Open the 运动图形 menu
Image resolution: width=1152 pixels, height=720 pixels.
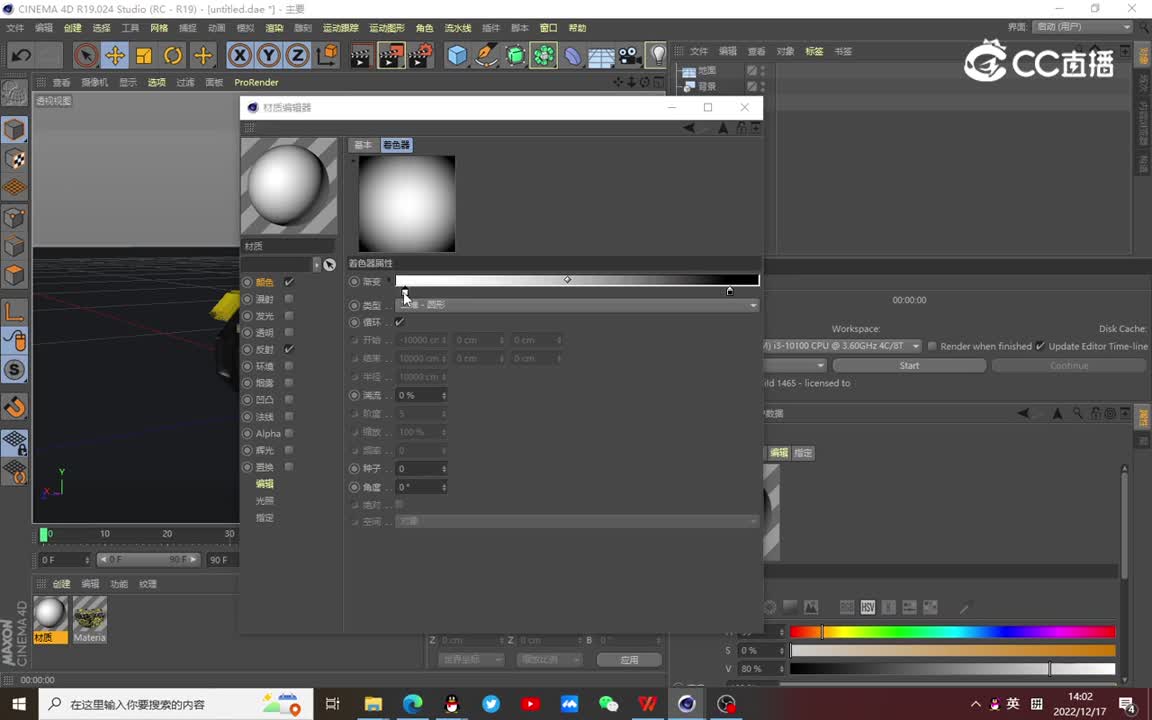[387, 28]
